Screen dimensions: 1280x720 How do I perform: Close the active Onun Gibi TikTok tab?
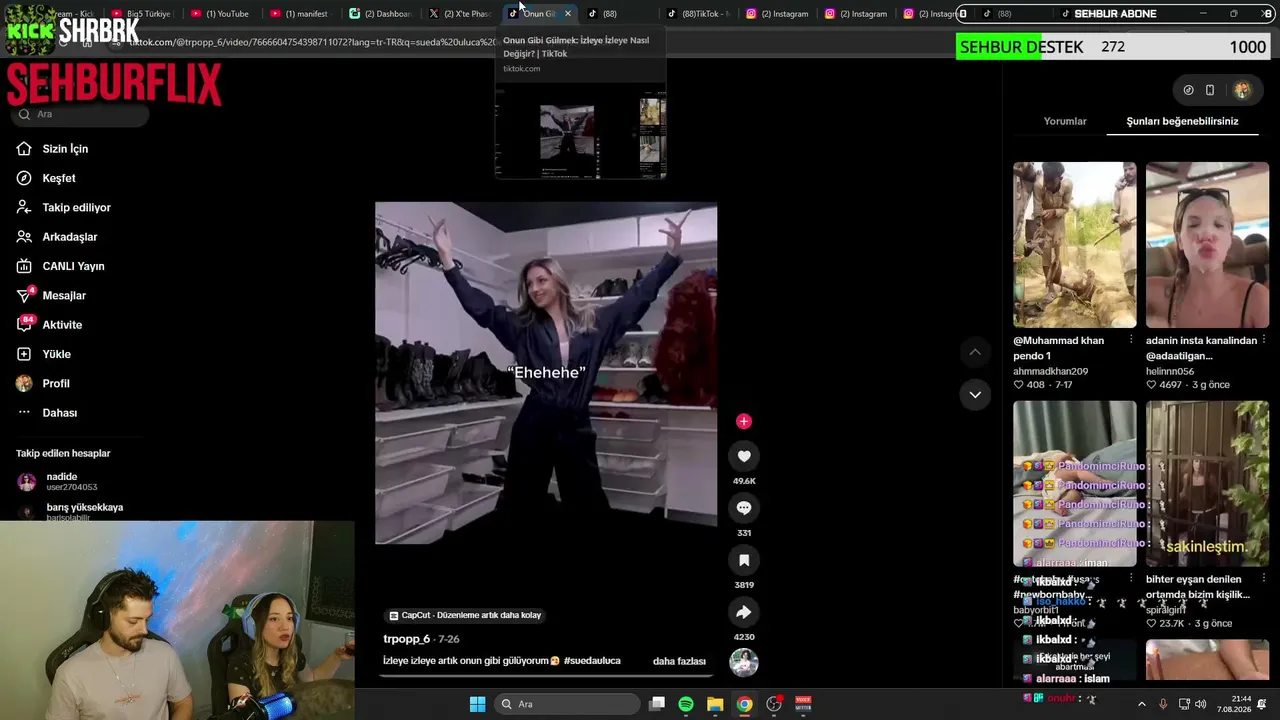[567, 14]
